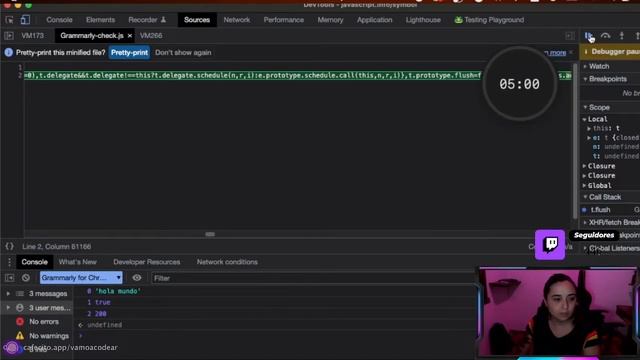Click the Twitch Seguidores overlay icon
The width and height of the screenshot is (640, 360).
coord(550,244)
